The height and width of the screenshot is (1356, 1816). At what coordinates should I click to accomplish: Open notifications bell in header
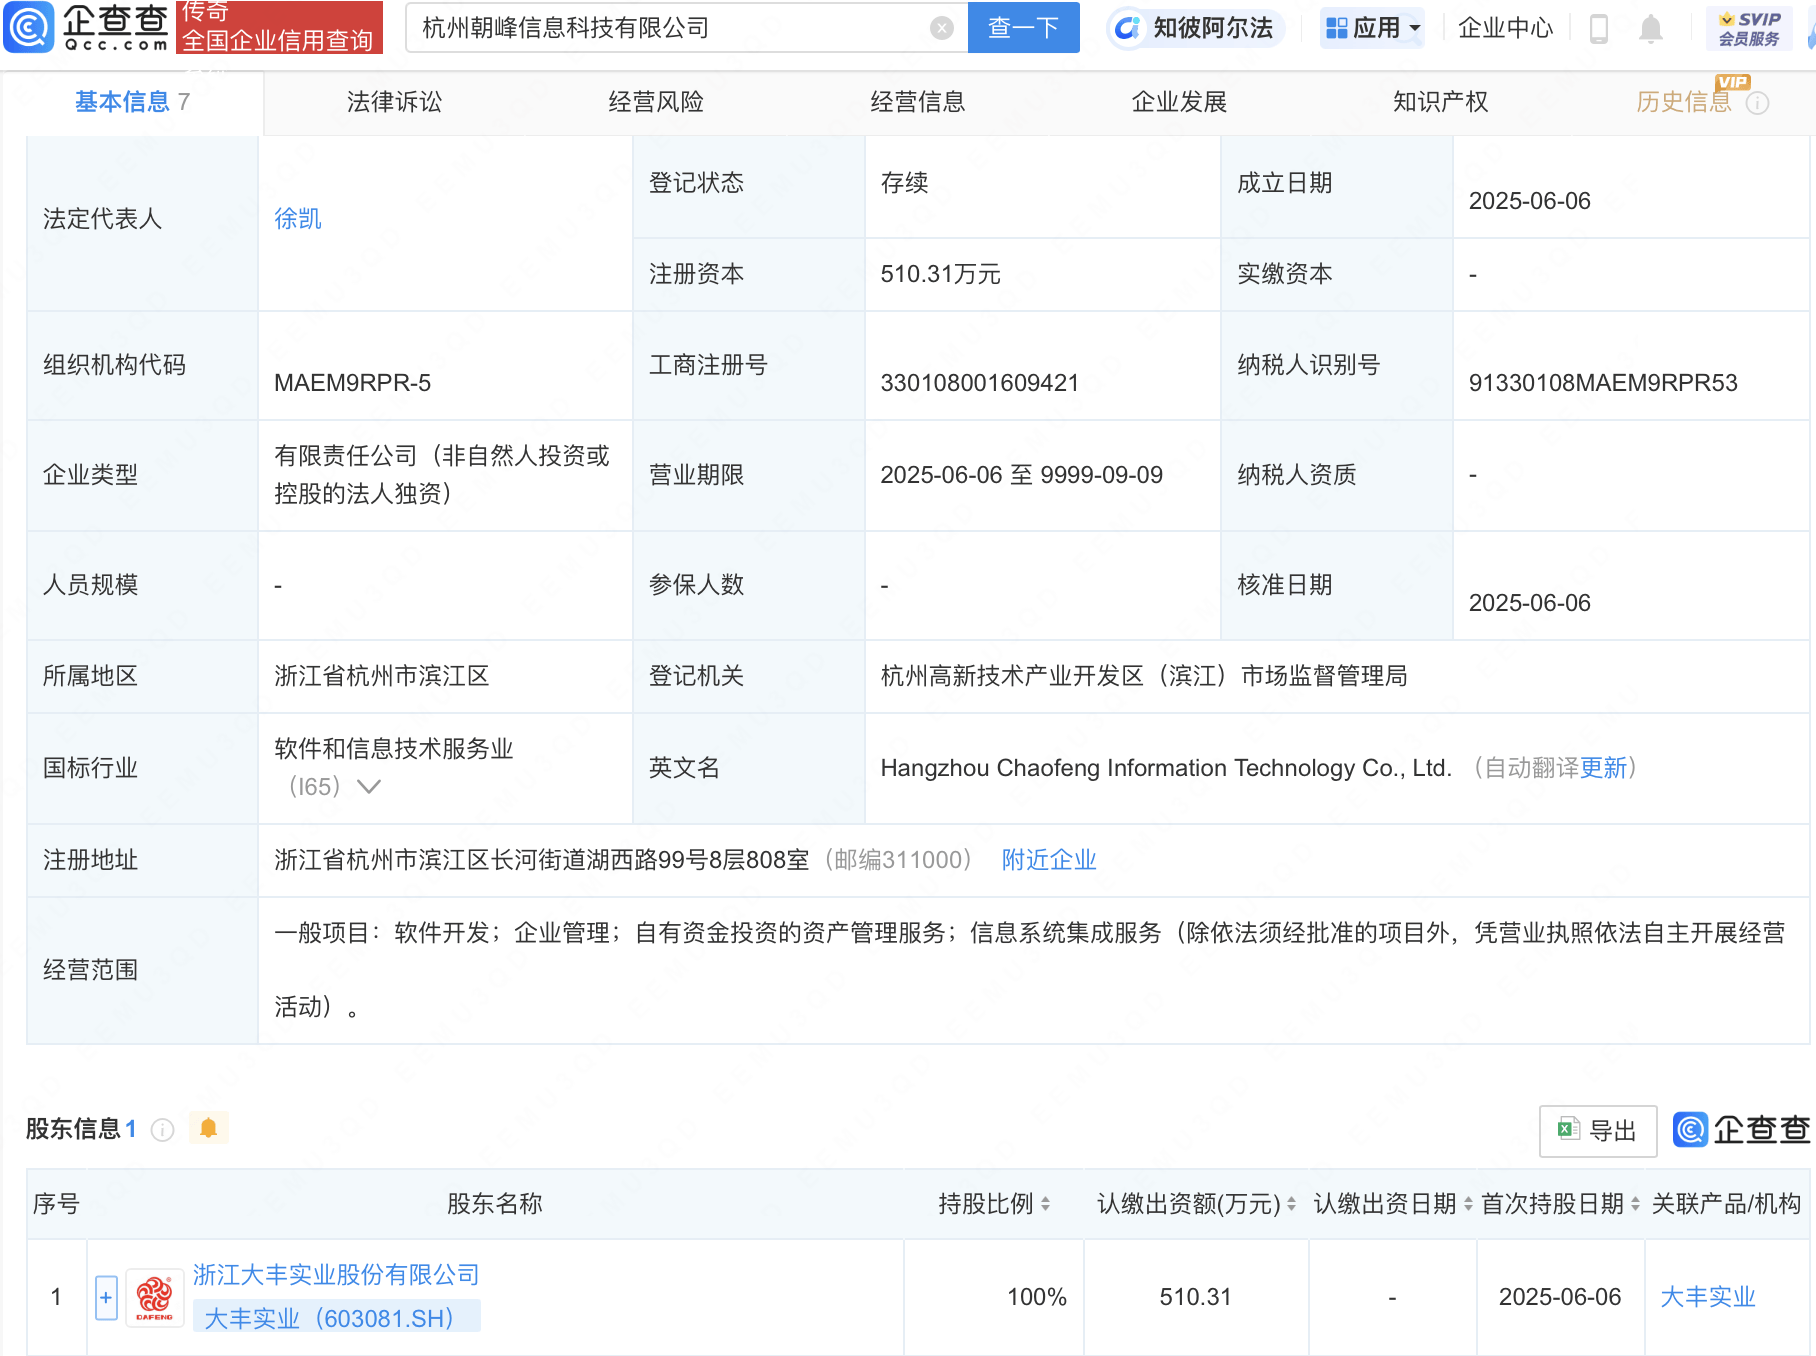click(1651, 28)
